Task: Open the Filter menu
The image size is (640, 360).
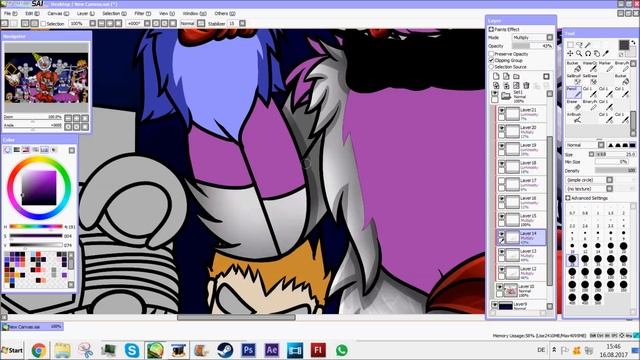Action: click(x=143, y=13)
